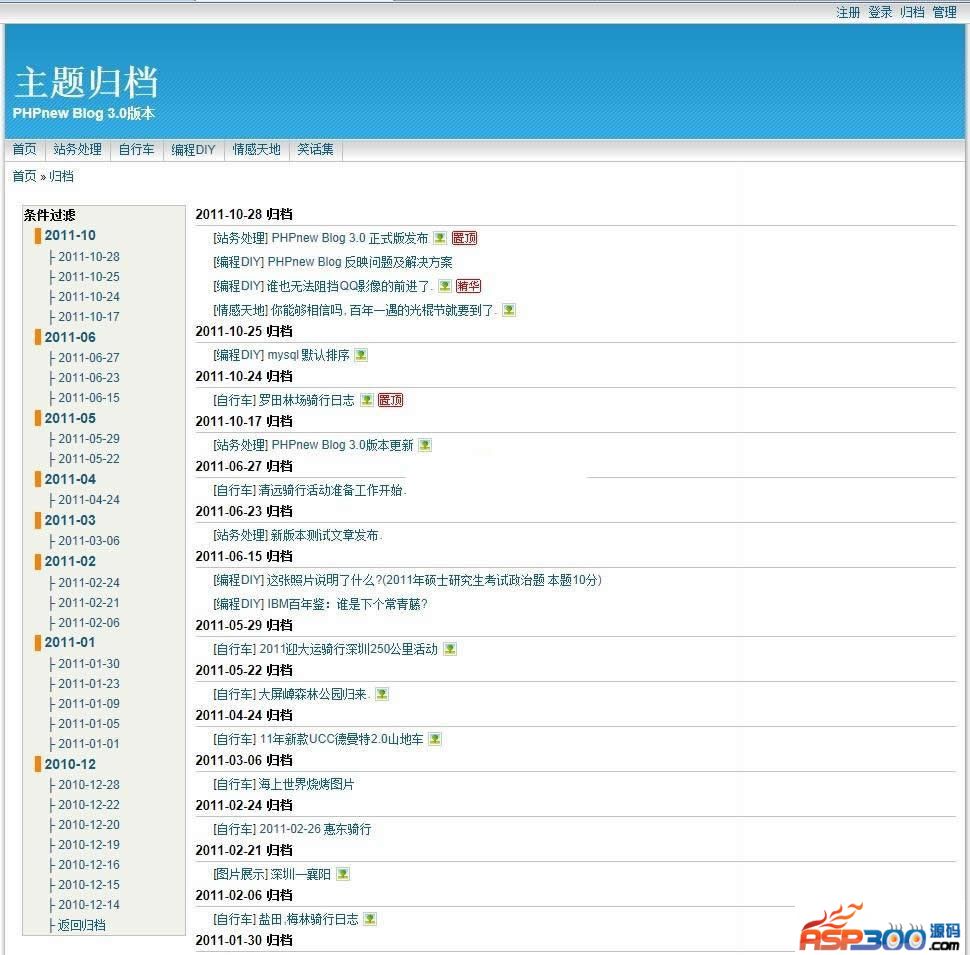This screenshot has height=955, width=970.
Task: Open the 2011-01 month group
Action: pyautogui.click(x=70, y=643)
